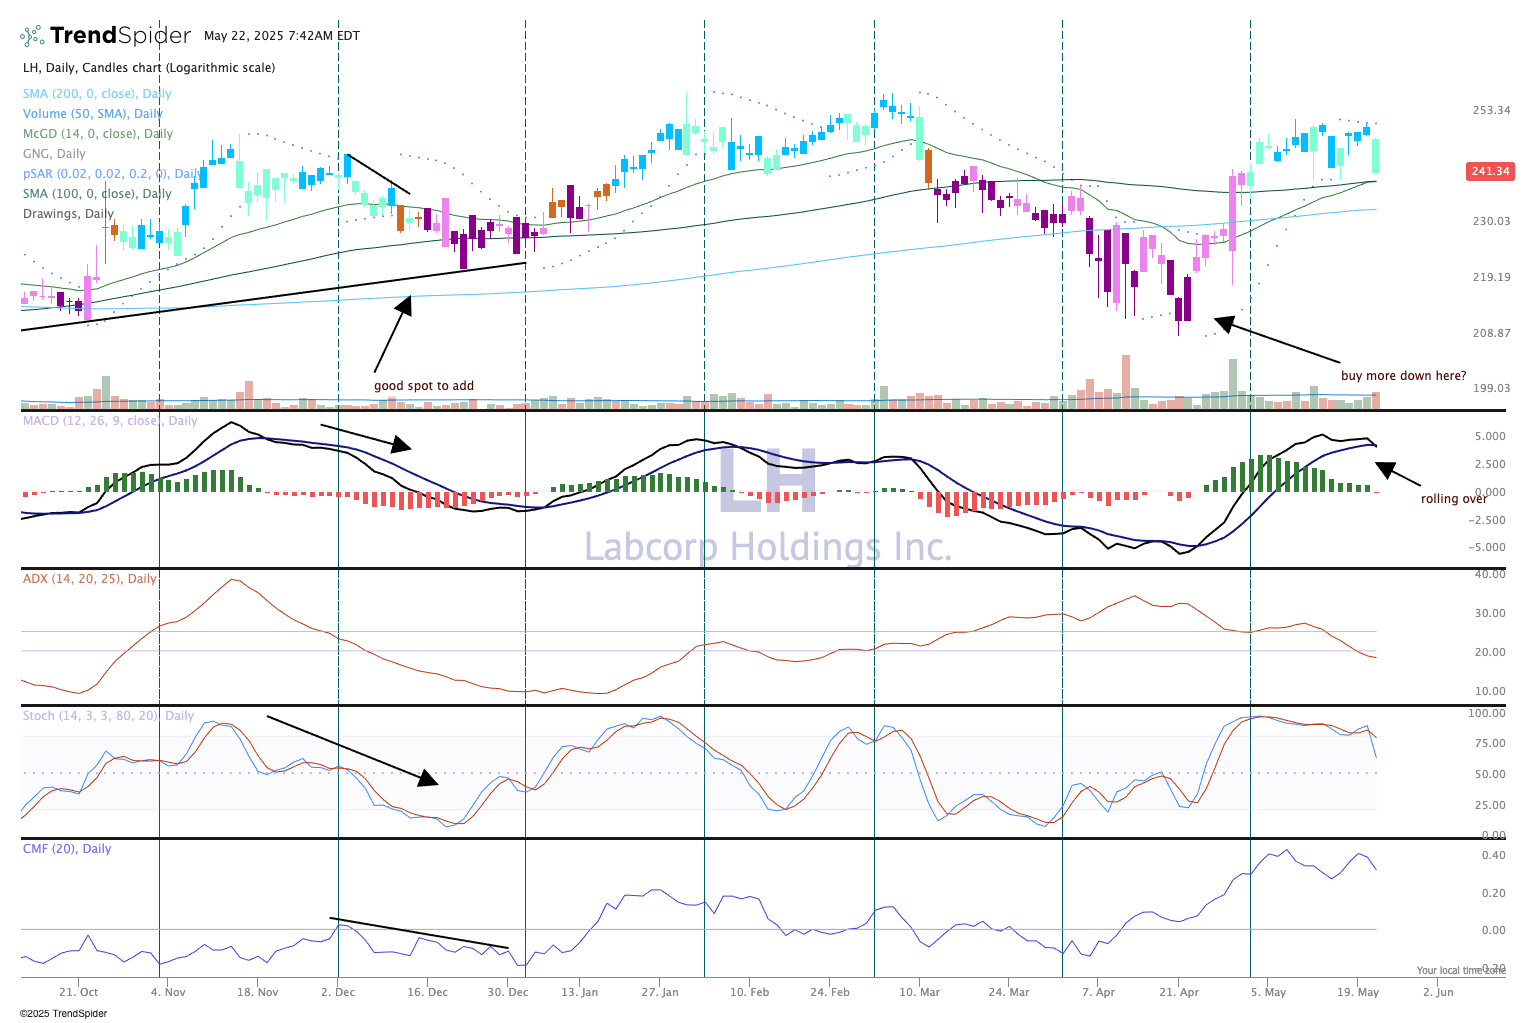1536x1023 pixels.
Task: Click the "good spot to add" annotation text
Action: tap(424, 386)
